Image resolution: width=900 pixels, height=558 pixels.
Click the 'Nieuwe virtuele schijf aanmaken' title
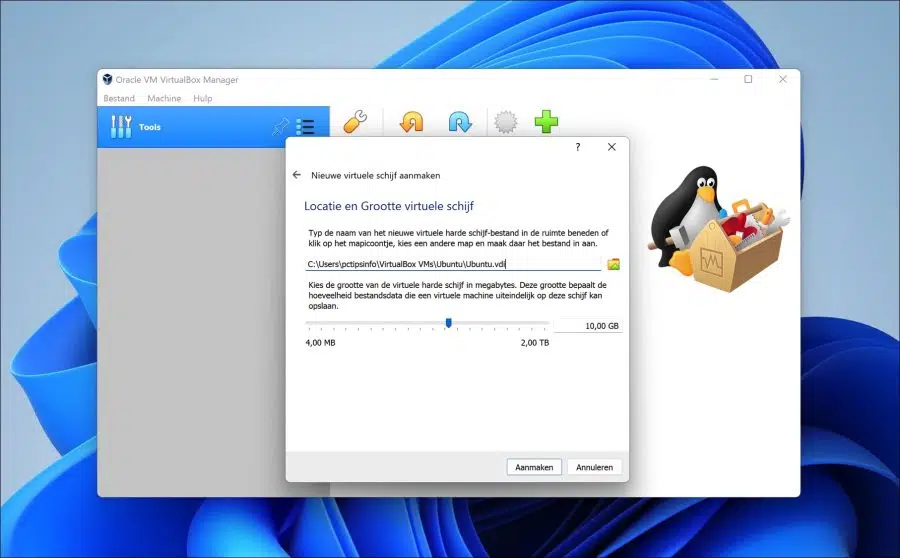pos(376,175)
